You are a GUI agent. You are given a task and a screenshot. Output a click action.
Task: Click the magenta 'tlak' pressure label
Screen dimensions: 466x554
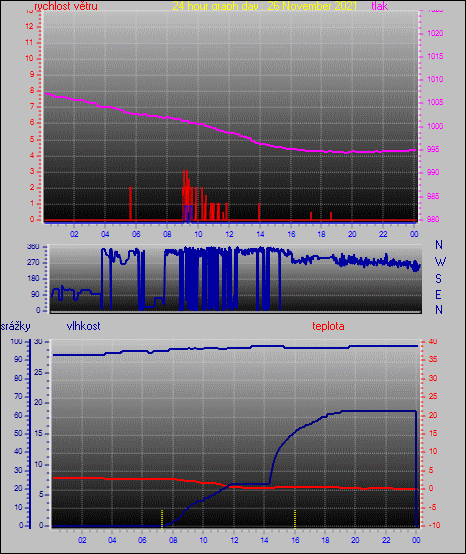coord(380,6)
